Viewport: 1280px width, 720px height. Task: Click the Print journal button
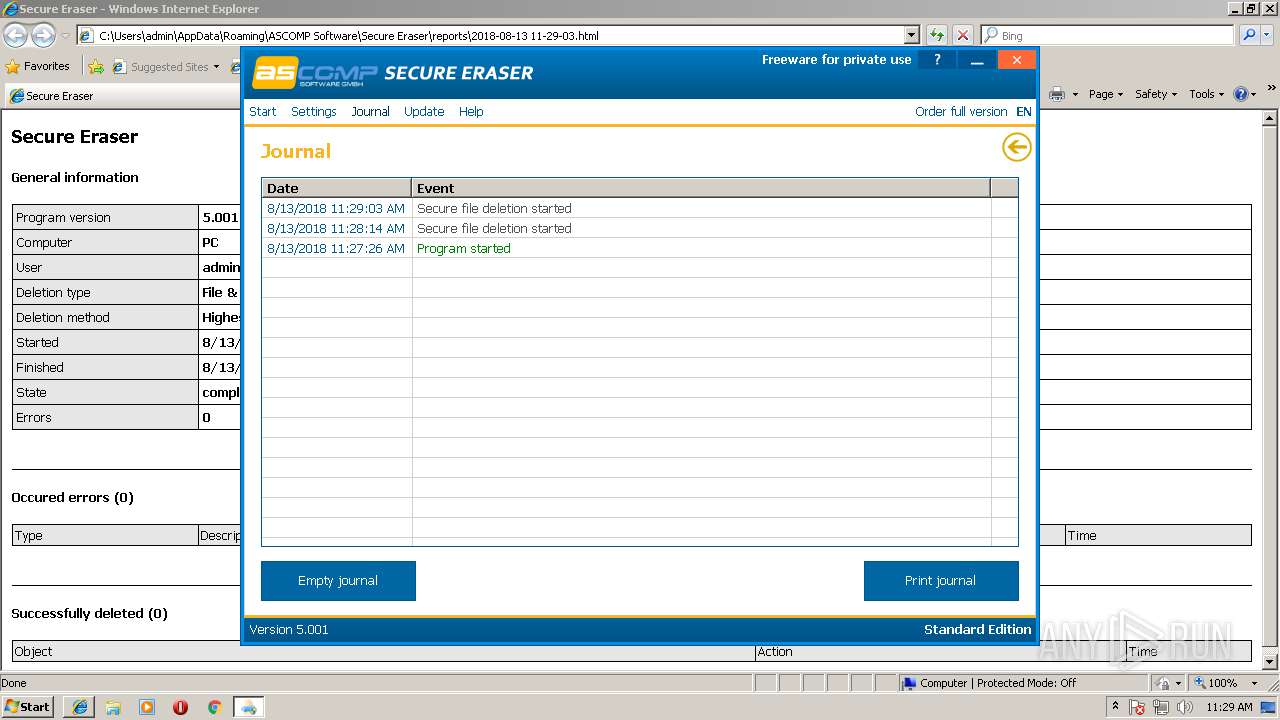coord(941,581)
